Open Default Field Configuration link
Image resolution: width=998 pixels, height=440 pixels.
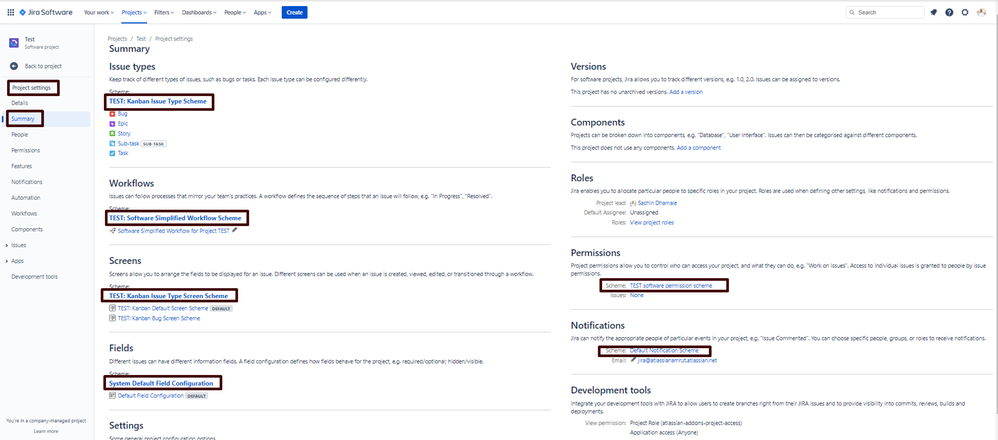click(x=151, y=396)
